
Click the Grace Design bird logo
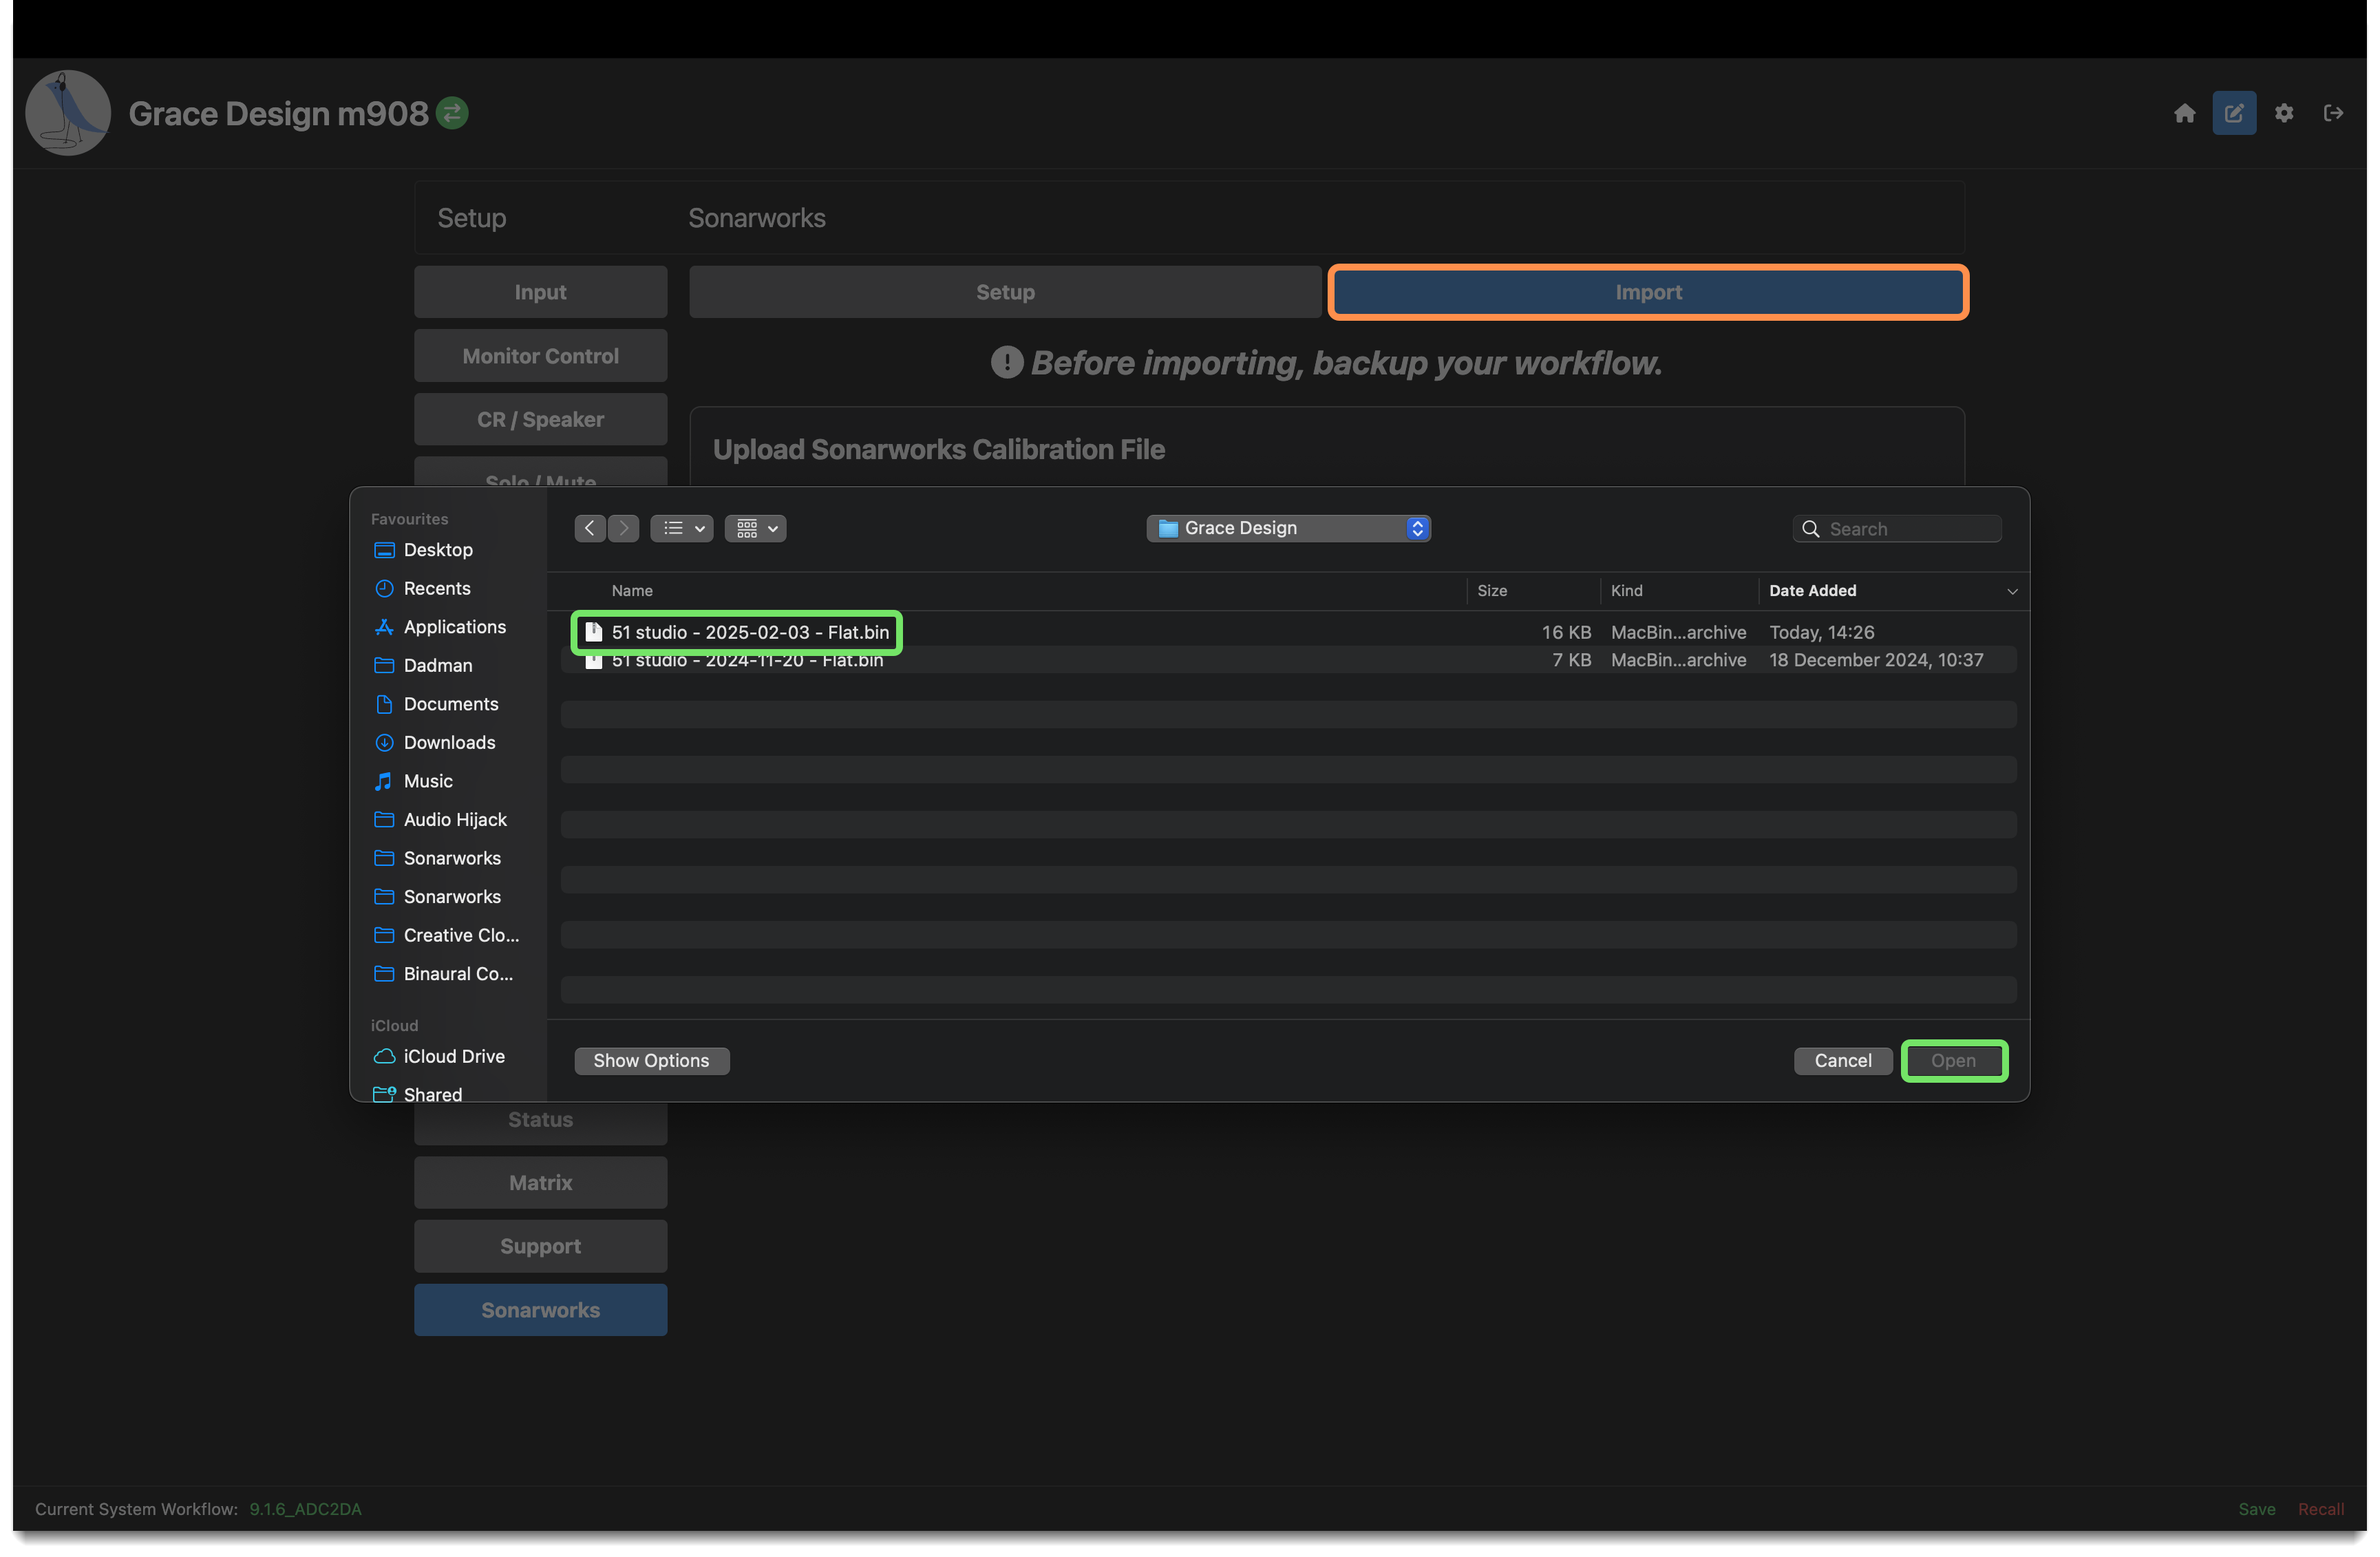67,112
